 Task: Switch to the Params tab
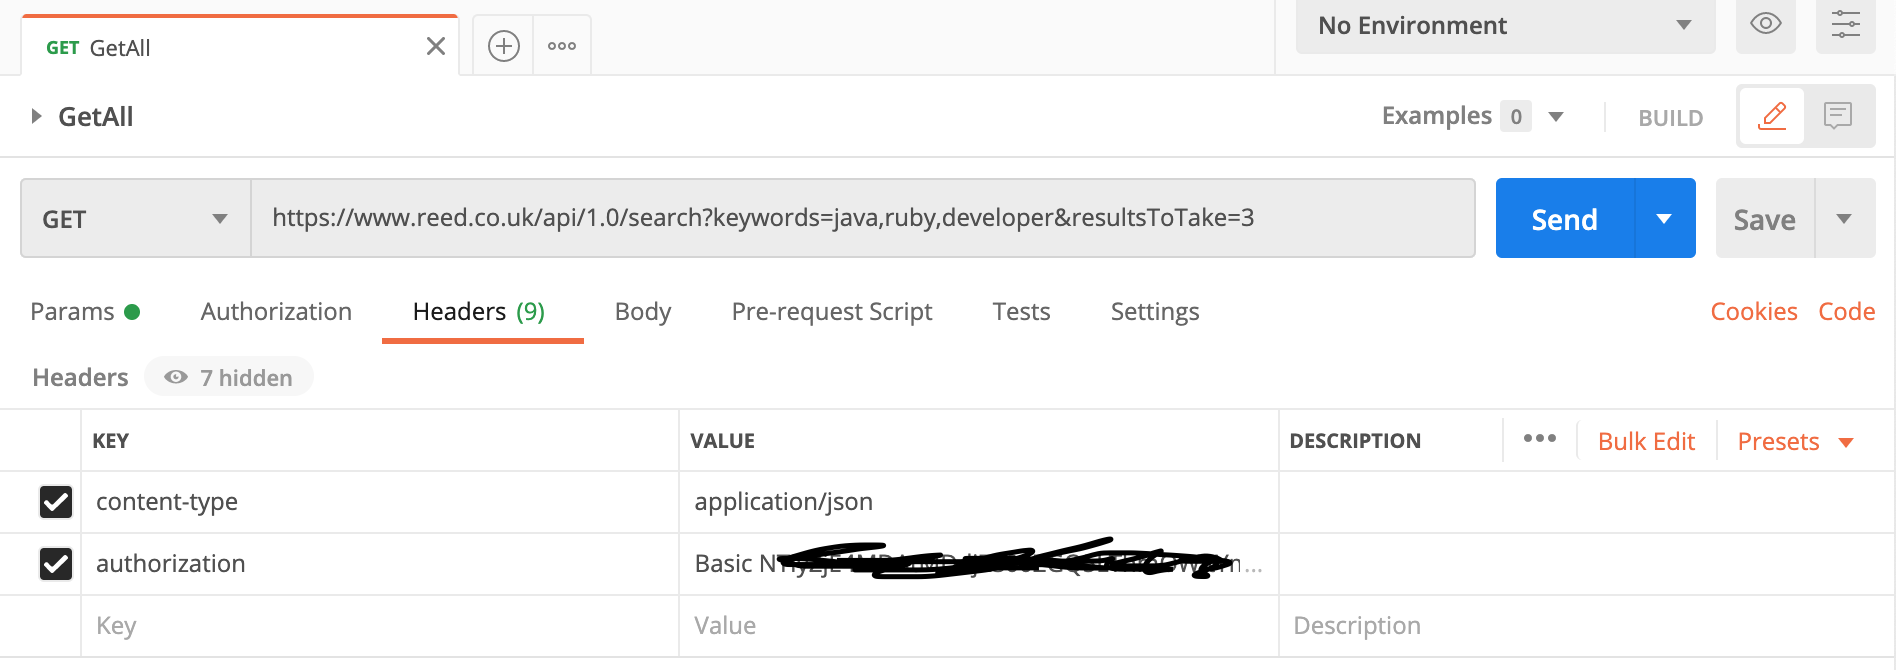tap(85, 312)
